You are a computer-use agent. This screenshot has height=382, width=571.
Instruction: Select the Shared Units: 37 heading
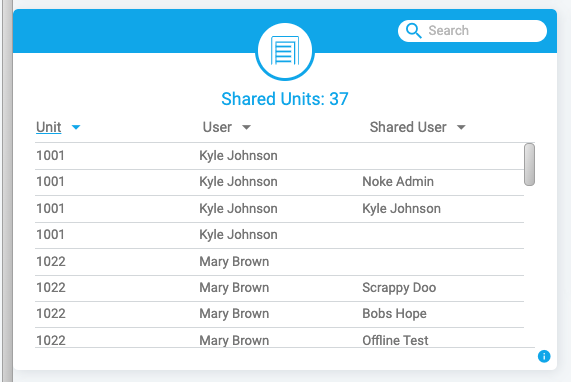[285, 99]
